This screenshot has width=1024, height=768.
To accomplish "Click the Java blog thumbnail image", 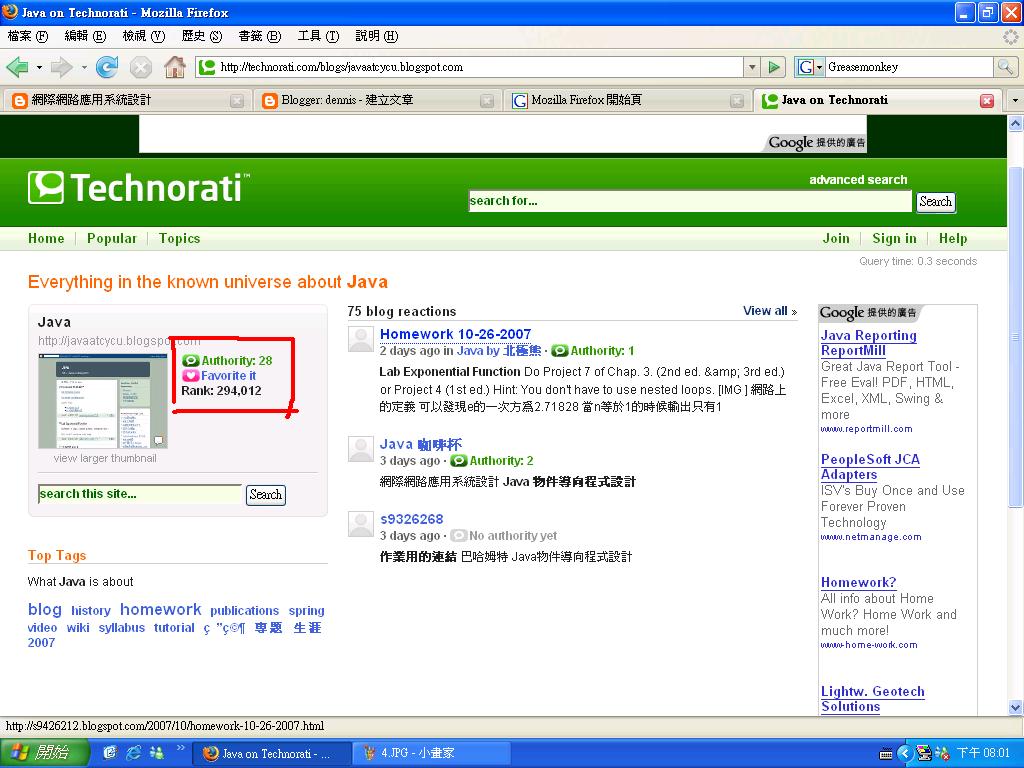I will (x=103, y=401).
